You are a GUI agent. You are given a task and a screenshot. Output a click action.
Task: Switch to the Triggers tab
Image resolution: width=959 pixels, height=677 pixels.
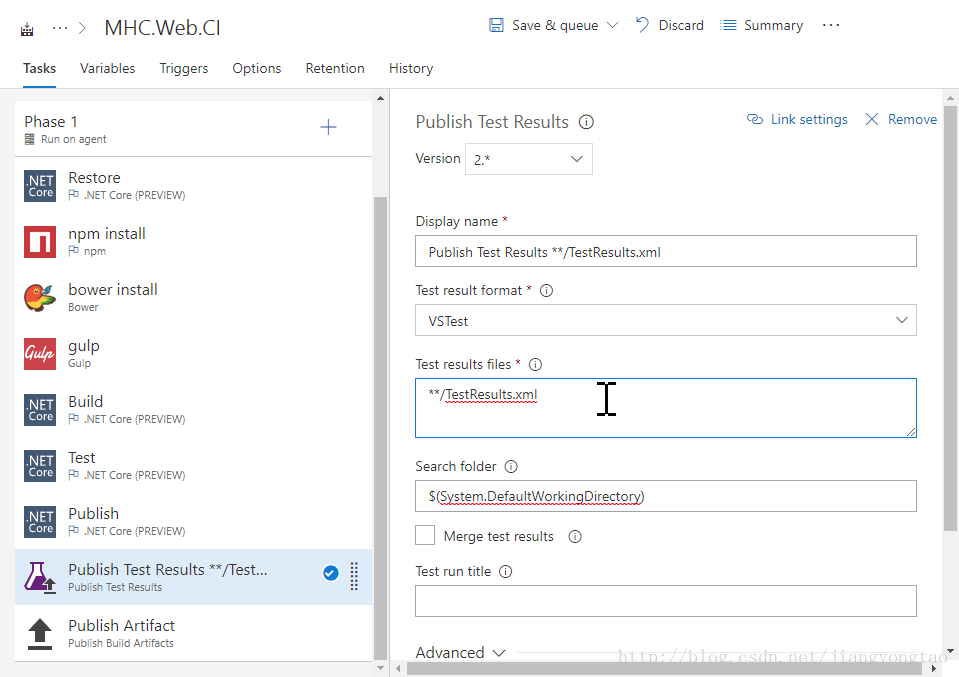183,68
